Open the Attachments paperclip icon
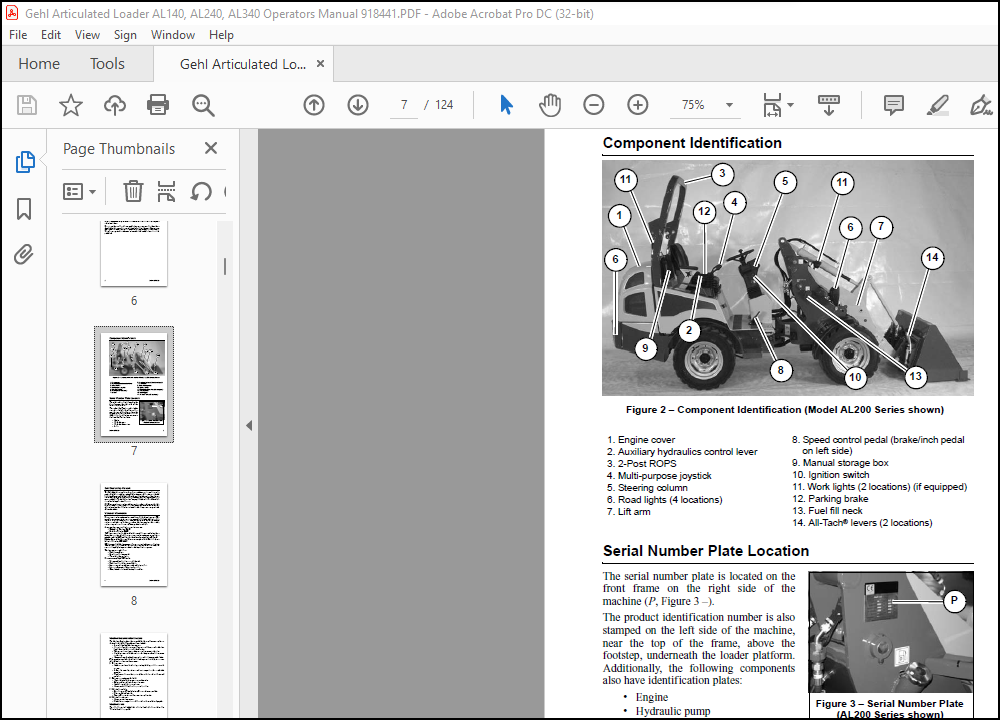This screenshot has width=1000, height=720. coord(24,254)
